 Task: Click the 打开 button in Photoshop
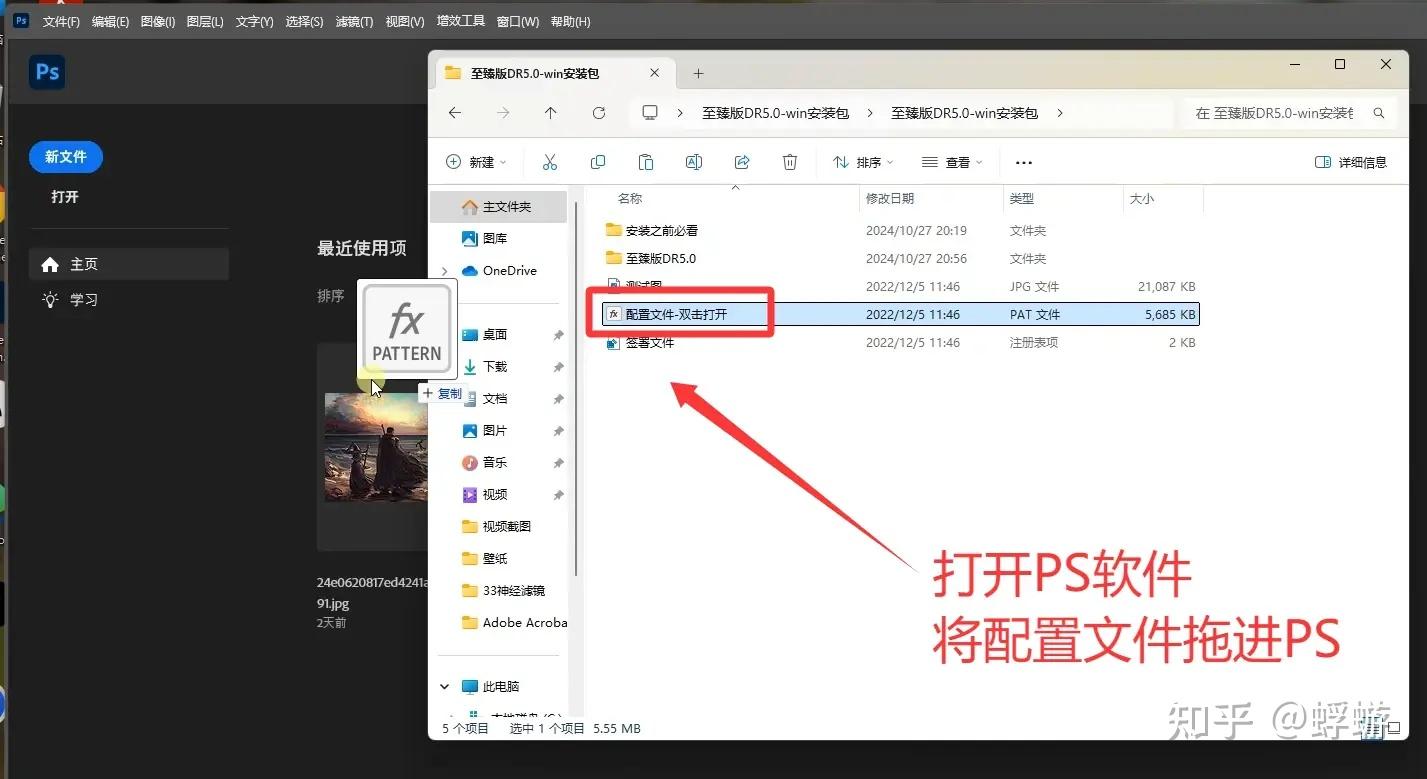tap(65, 197)
